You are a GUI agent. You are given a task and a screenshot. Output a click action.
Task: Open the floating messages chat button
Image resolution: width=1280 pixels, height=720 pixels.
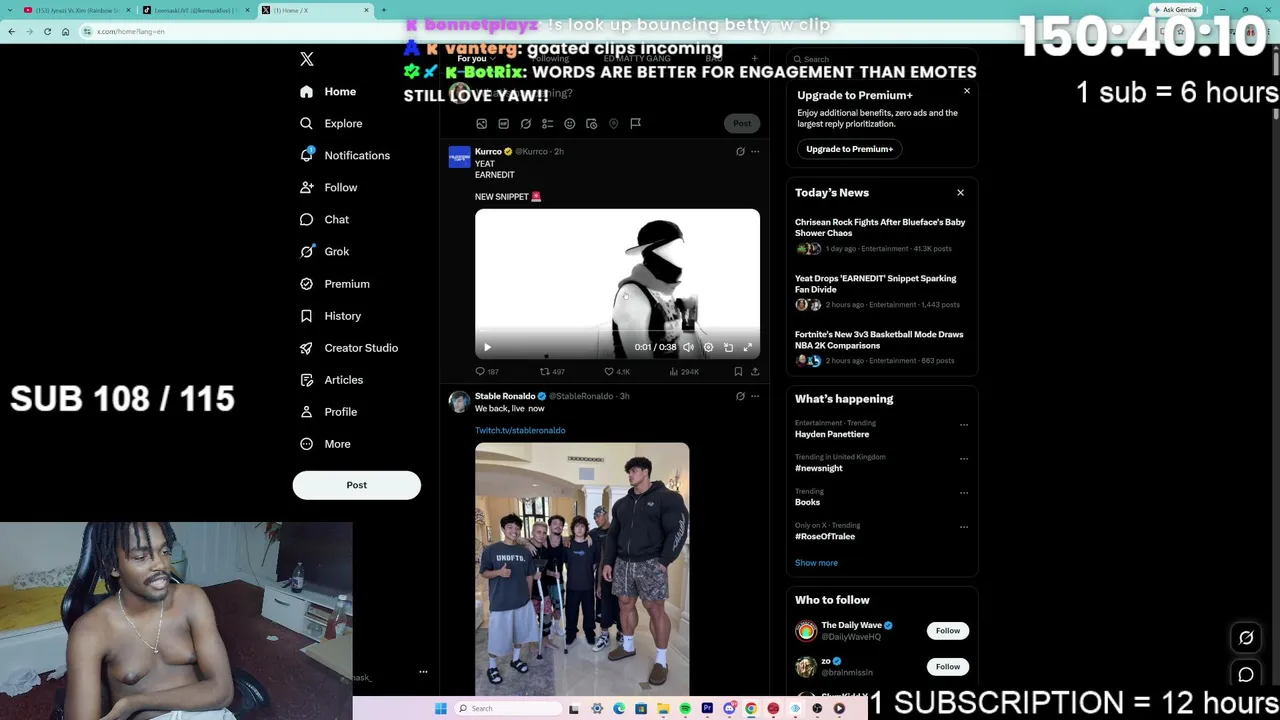pos(1246,675)
